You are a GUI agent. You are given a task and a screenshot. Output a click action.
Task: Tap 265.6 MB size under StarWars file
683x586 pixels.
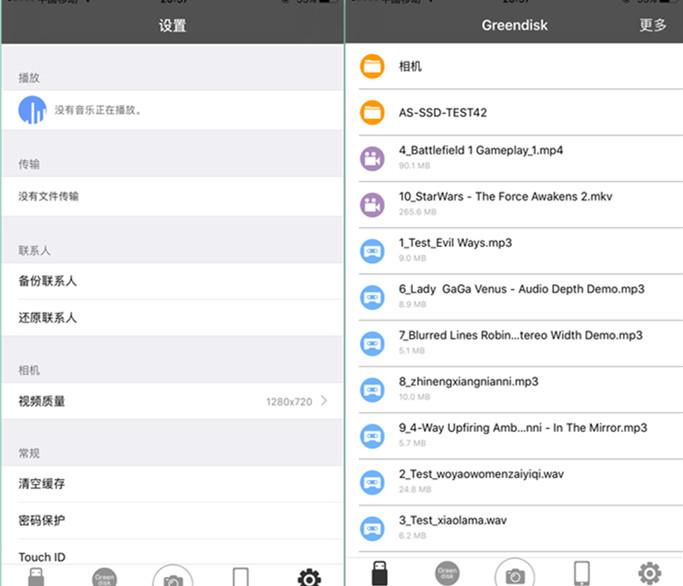[417, 212]
